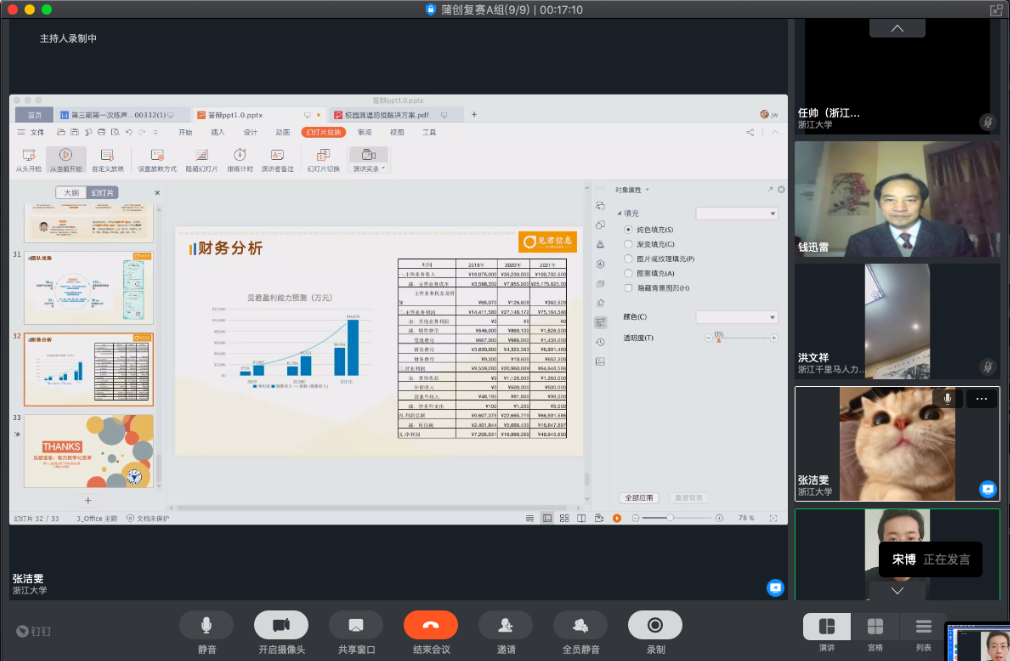Click the 全部应用 apply-to-all button
This screenshot has height=661, width=1010.
[x=639, y=498]
